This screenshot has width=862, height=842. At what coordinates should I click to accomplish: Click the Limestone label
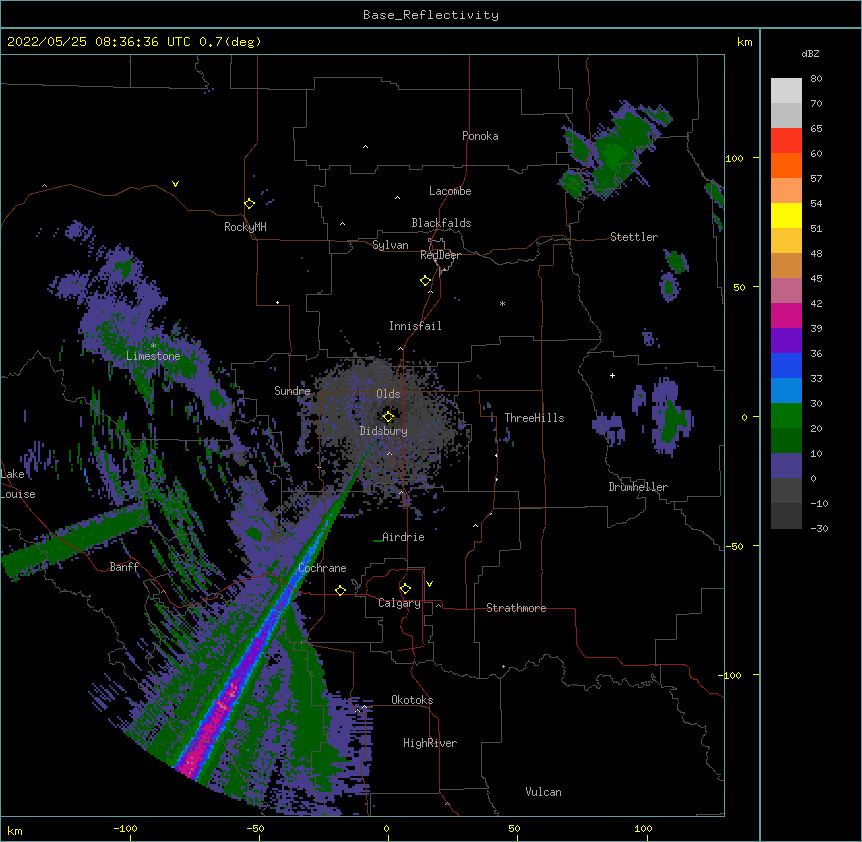(x=153, y=356)
